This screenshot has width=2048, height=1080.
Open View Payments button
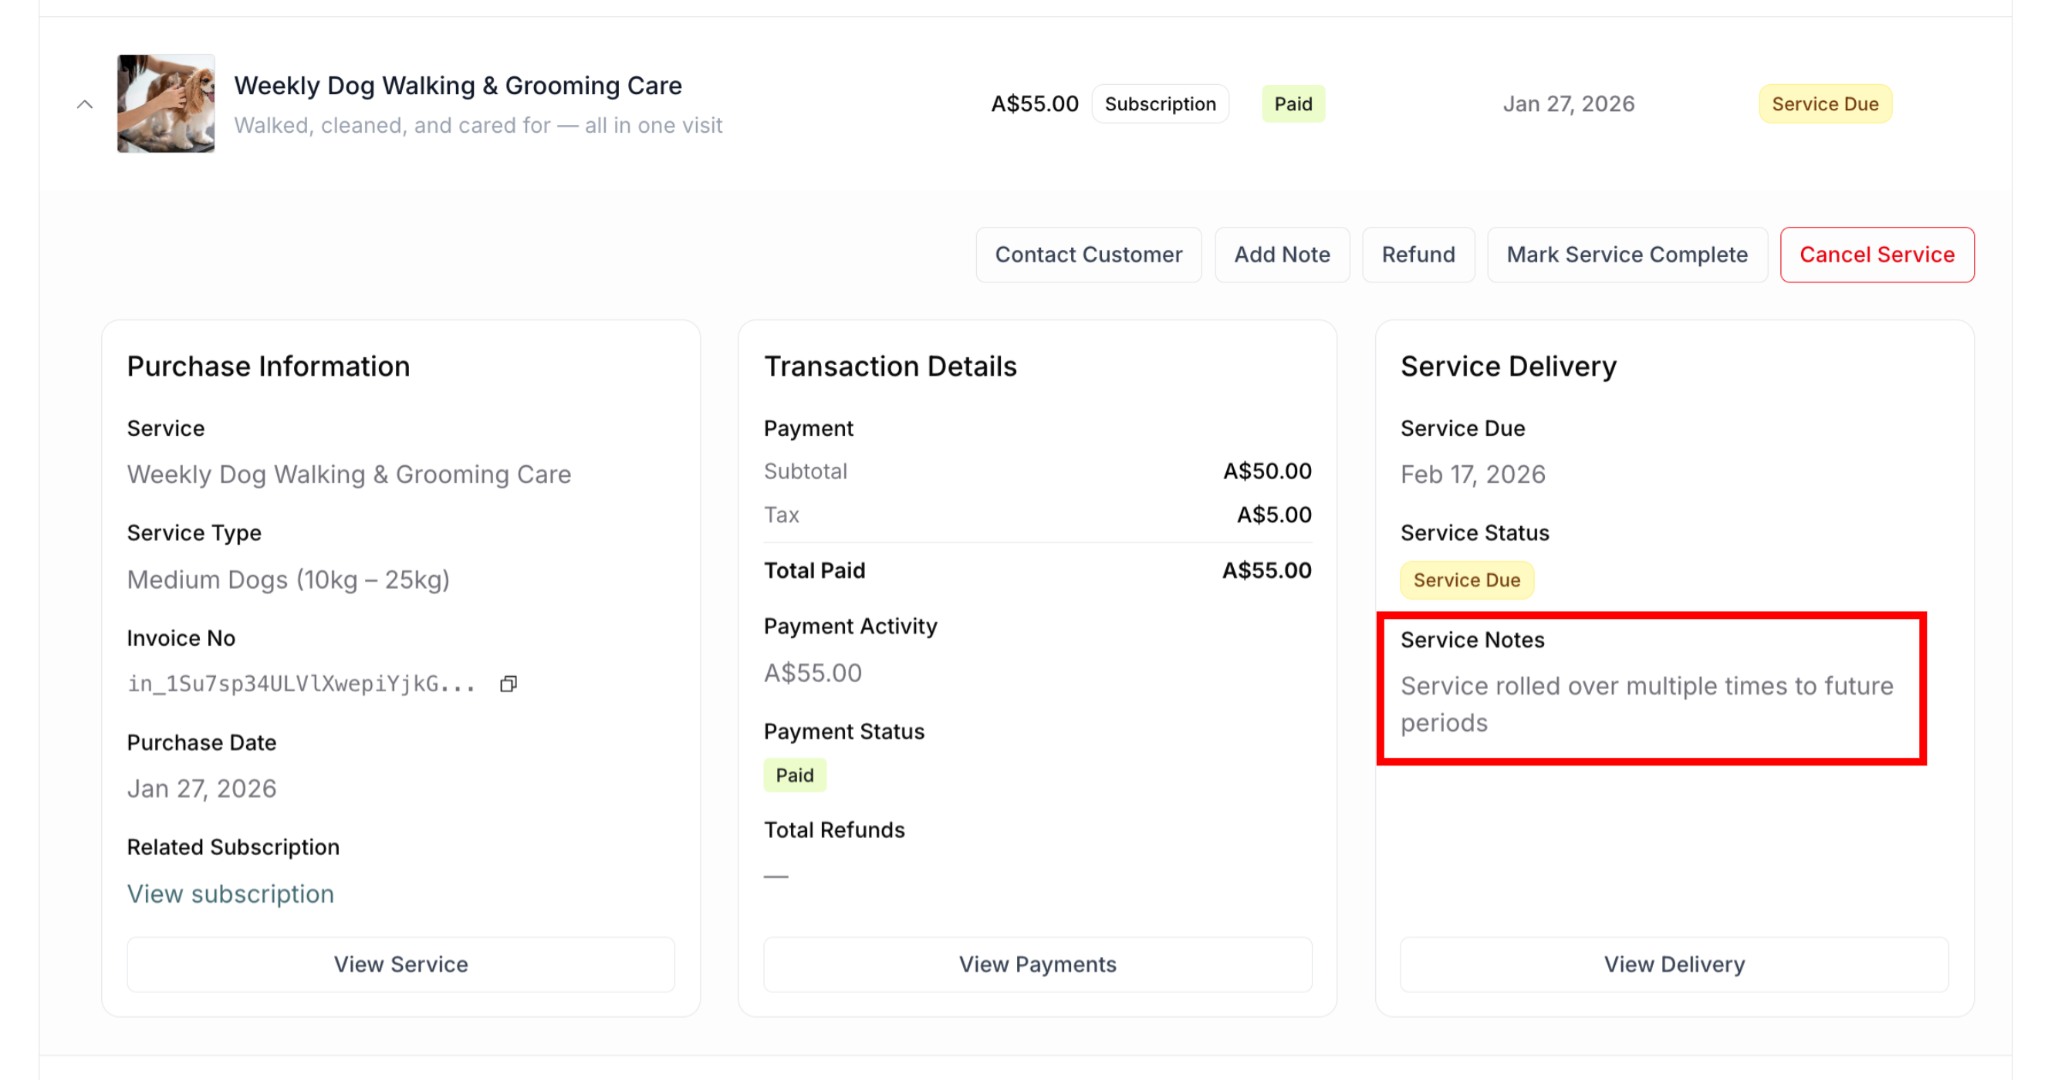pyautogui.click(x=1037, y=964)
